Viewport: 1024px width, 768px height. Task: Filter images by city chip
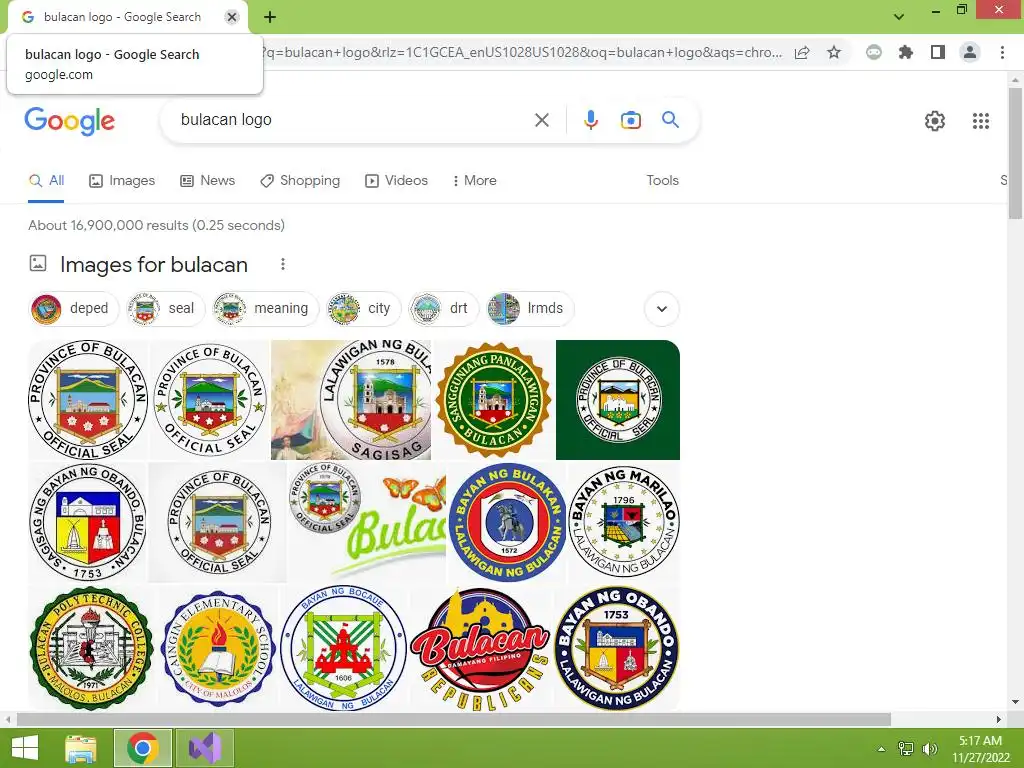[x=363, y=308]
